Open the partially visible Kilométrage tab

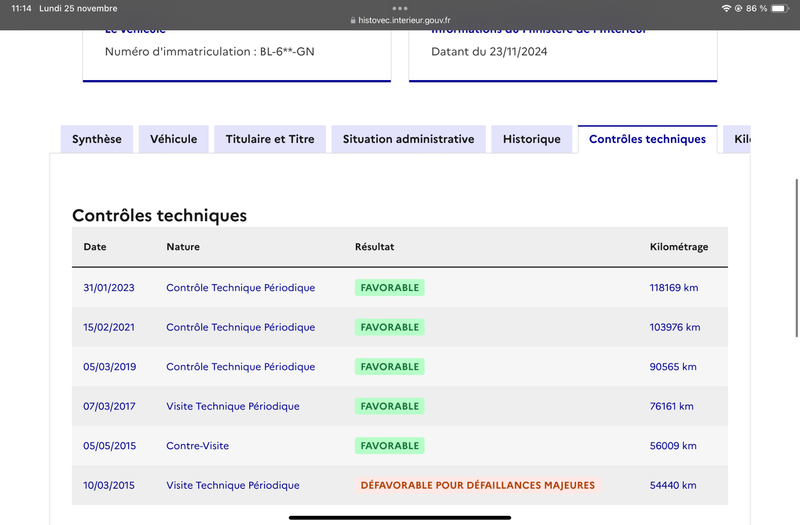737,139
